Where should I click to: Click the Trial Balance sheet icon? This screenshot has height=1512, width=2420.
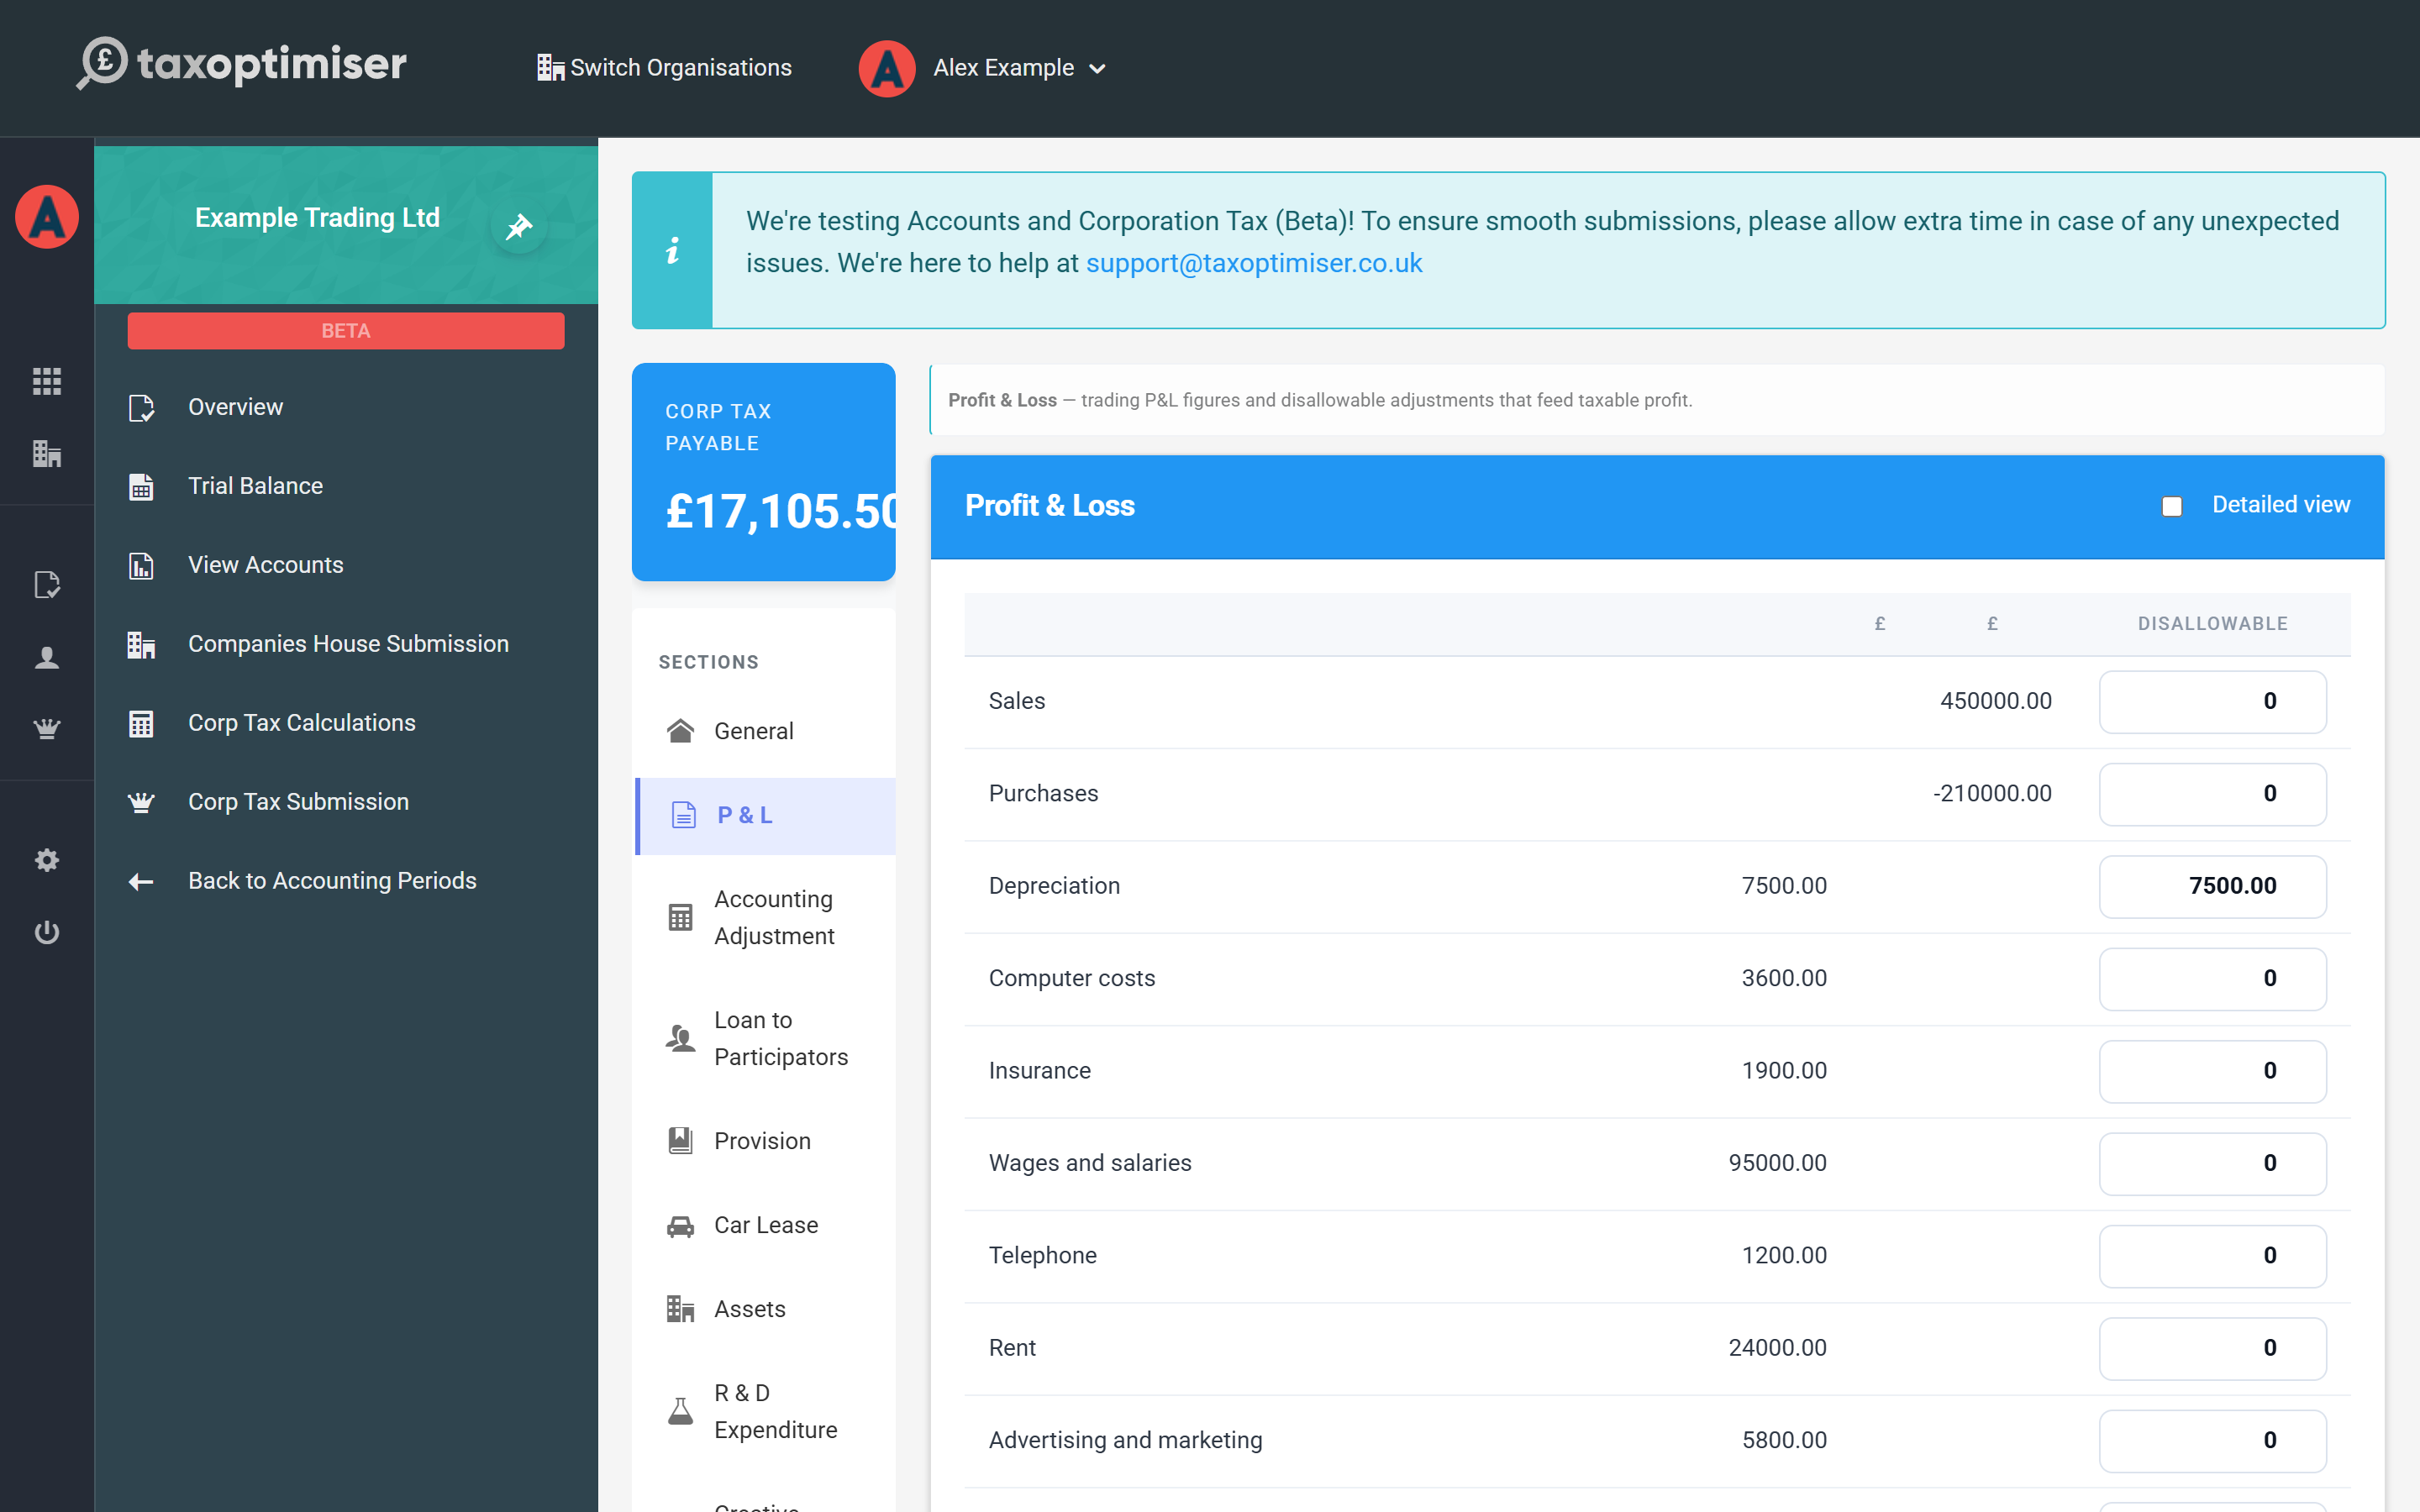141,487
